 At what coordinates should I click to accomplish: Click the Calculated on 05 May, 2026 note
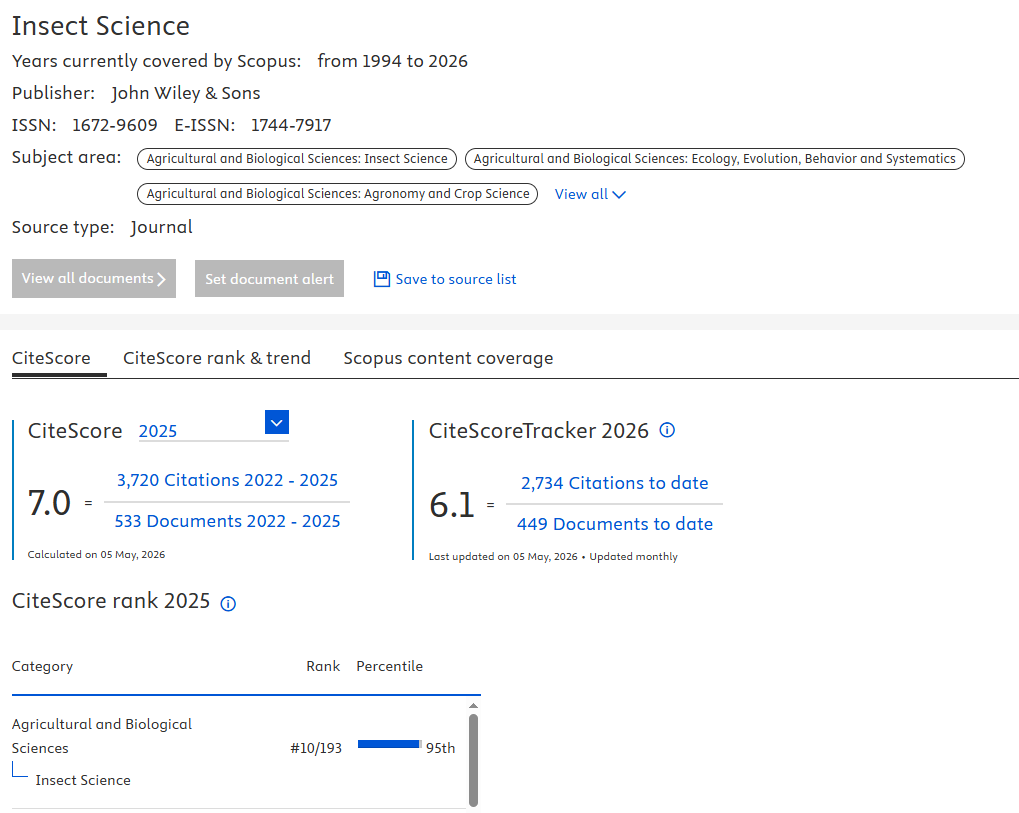click(96, 554)
